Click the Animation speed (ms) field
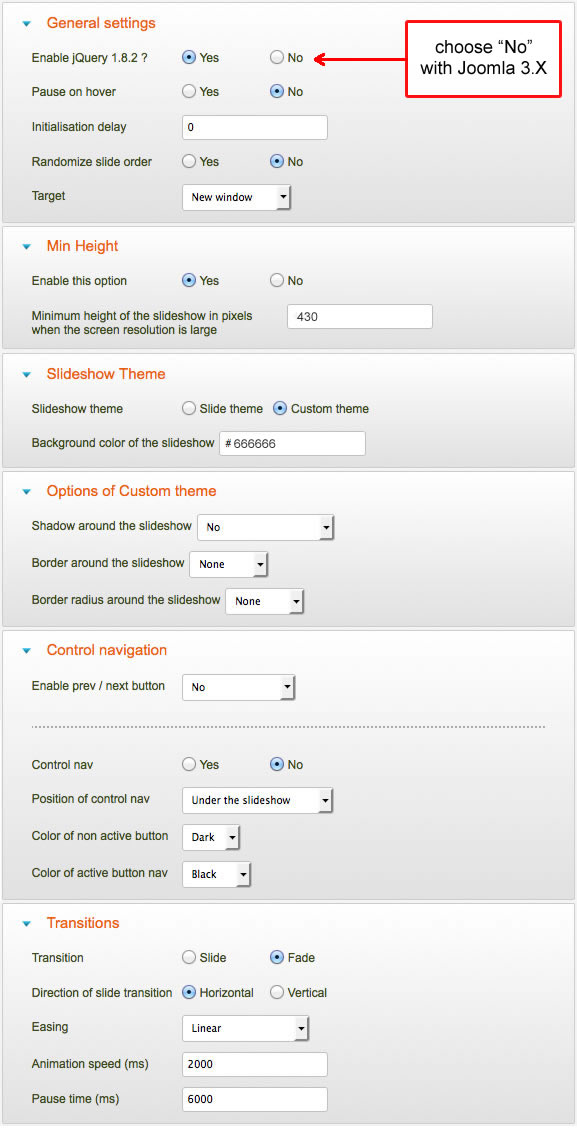Viewport: 577px width, 1129px height. [x=255, y=1064]
